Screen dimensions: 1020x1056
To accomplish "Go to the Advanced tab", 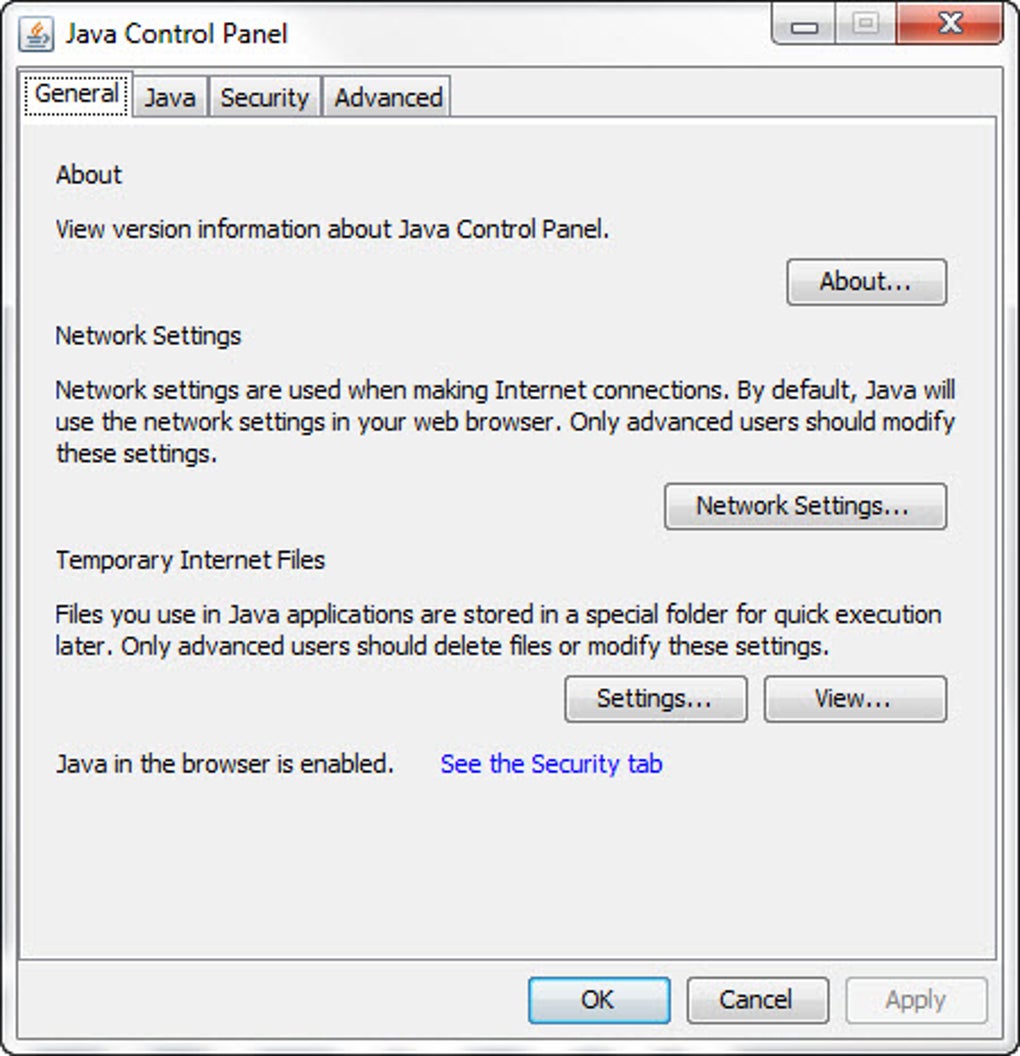I will pyautogui.click(x=388, y=98).
